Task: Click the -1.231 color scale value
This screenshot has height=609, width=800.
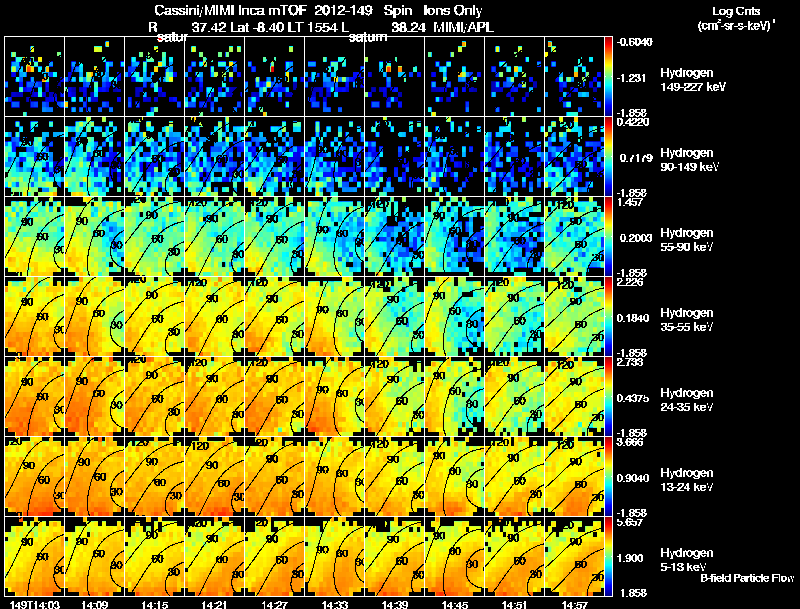Action: click(x=631, y=78)
